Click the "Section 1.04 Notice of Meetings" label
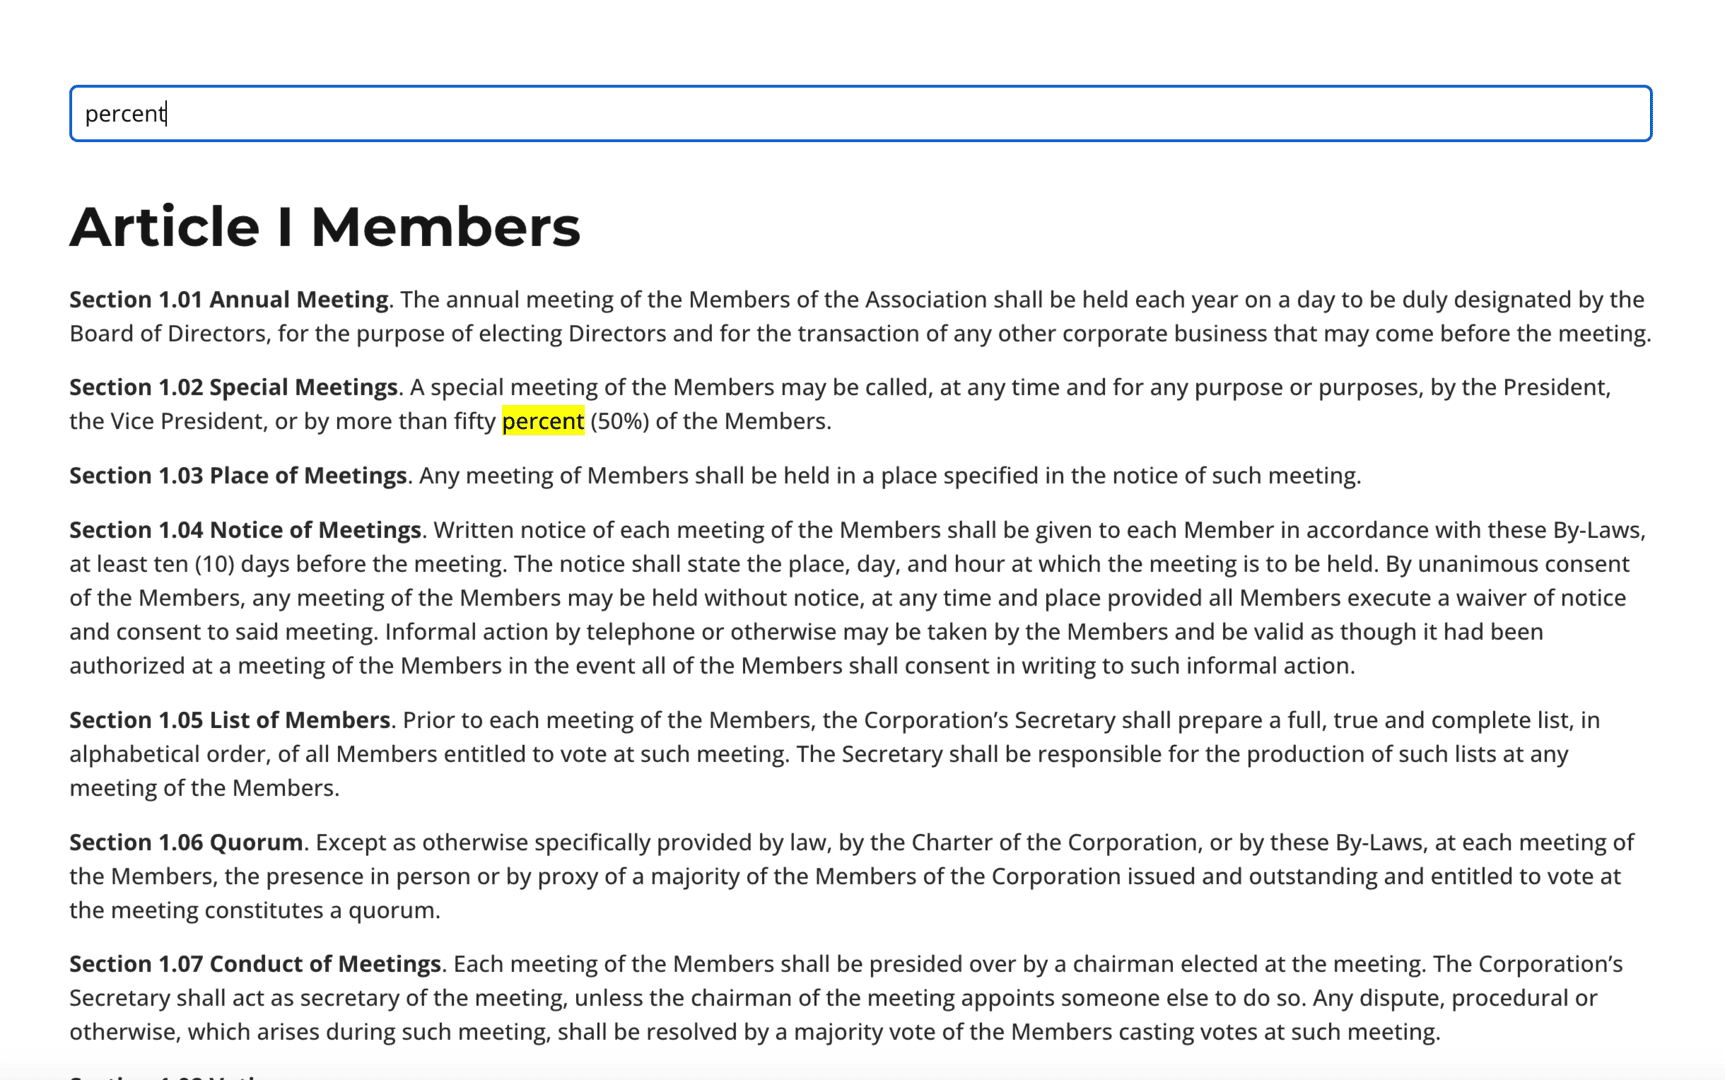Screen dimensions: 1725x1080 (x=245, y=529)
